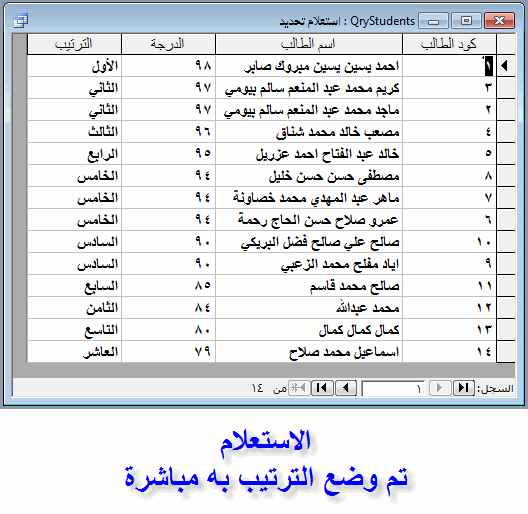
Task: Click the grade cell showing ٨٥
Action: 168,286
